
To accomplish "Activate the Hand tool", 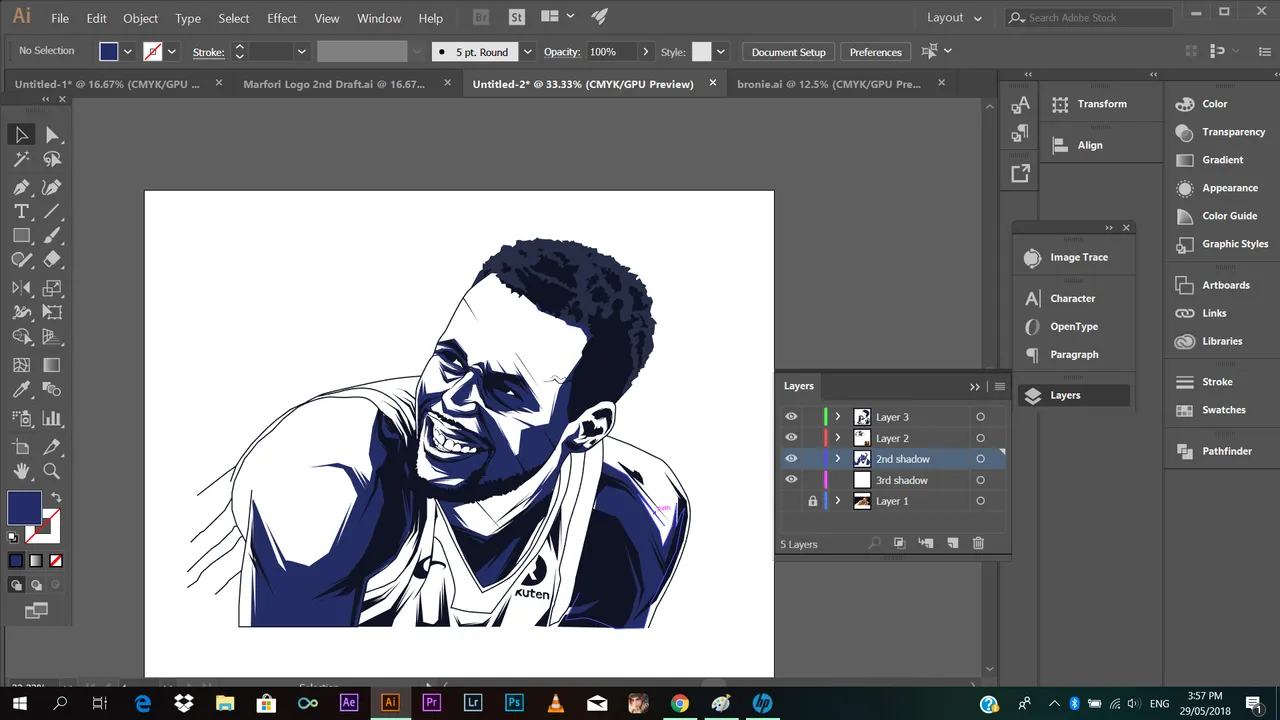I will pos(21,471).
